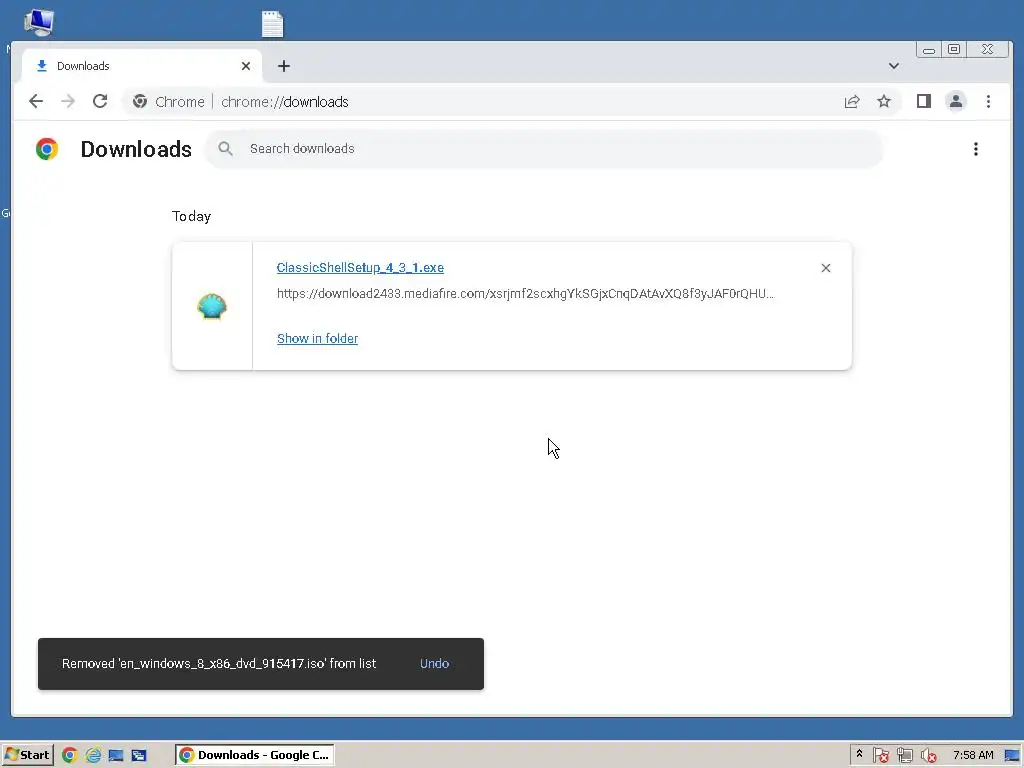Click the Show Desktop quick launch icon
Viewport: 1024px width, 768px height.
[116, 756]
